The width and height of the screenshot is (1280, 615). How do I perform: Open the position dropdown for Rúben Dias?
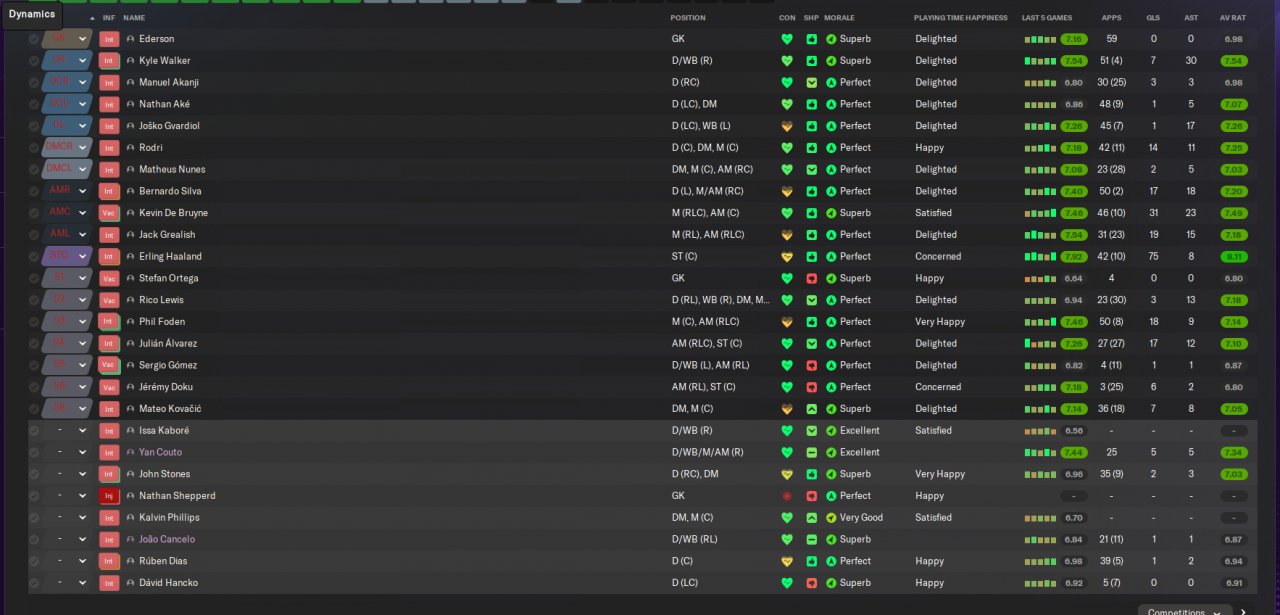pos(83,561)
